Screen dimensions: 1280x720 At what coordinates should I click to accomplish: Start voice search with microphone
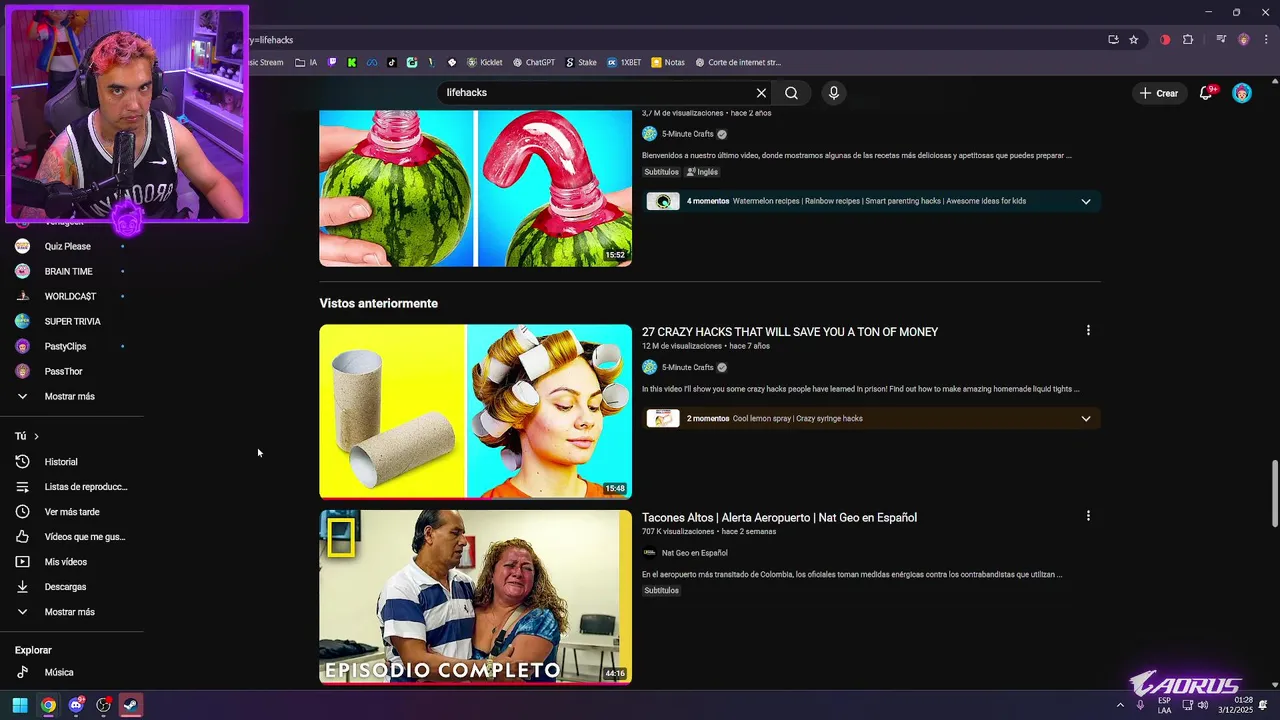point(834,93)
